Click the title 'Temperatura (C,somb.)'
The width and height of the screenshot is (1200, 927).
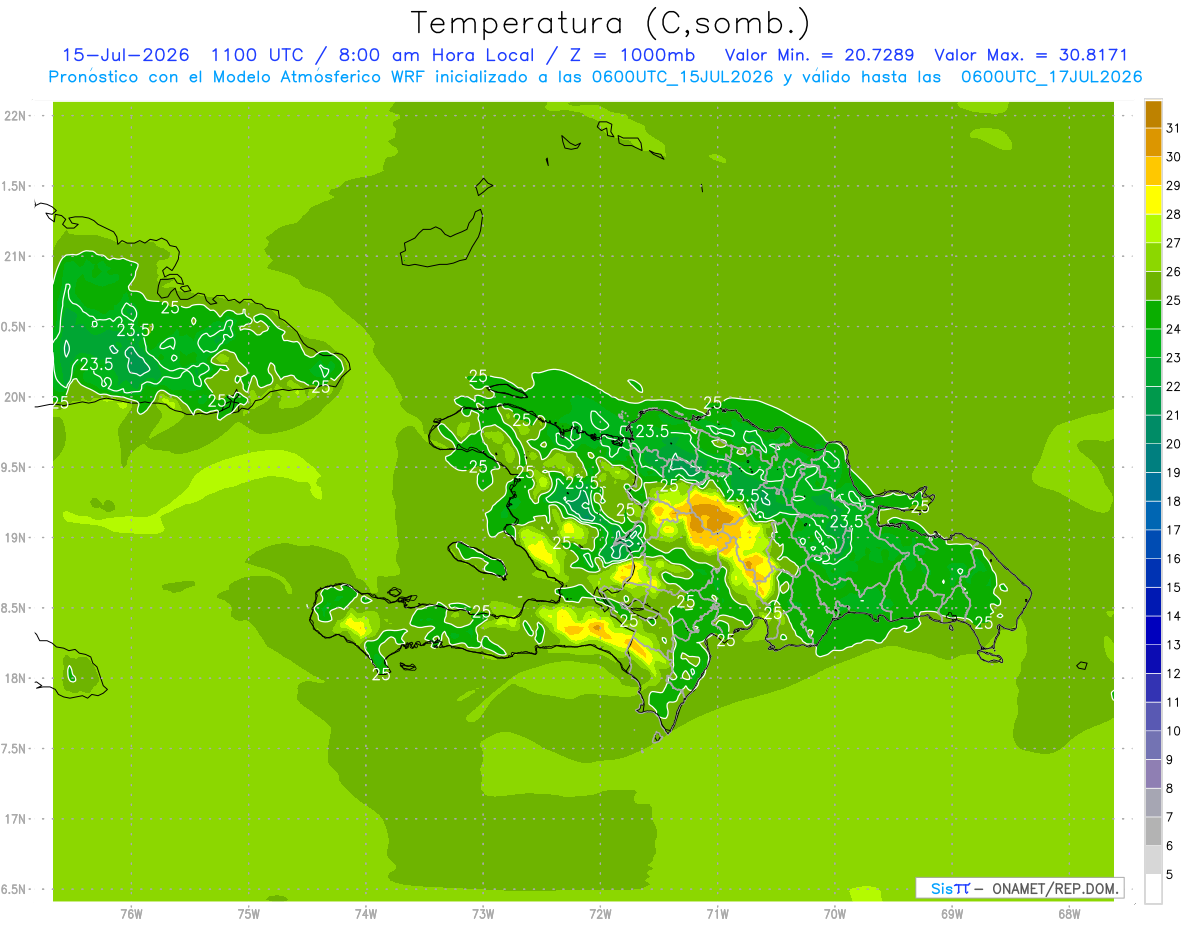coord(611,23)
